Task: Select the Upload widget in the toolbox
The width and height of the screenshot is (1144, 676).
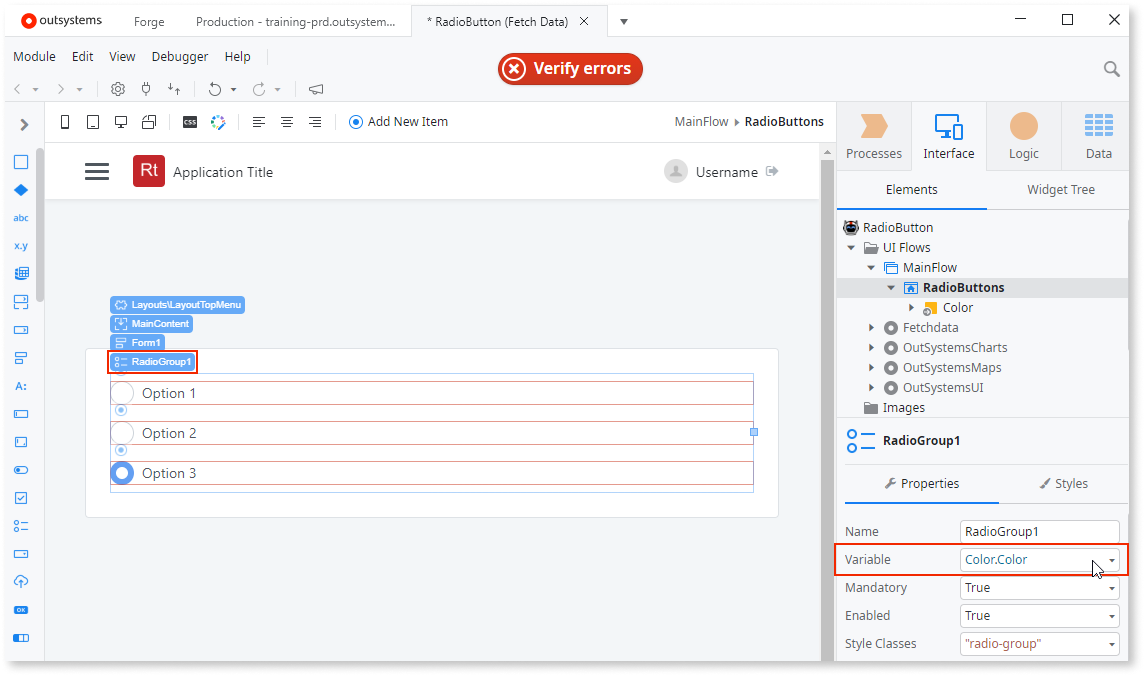Action: [21, 581]
